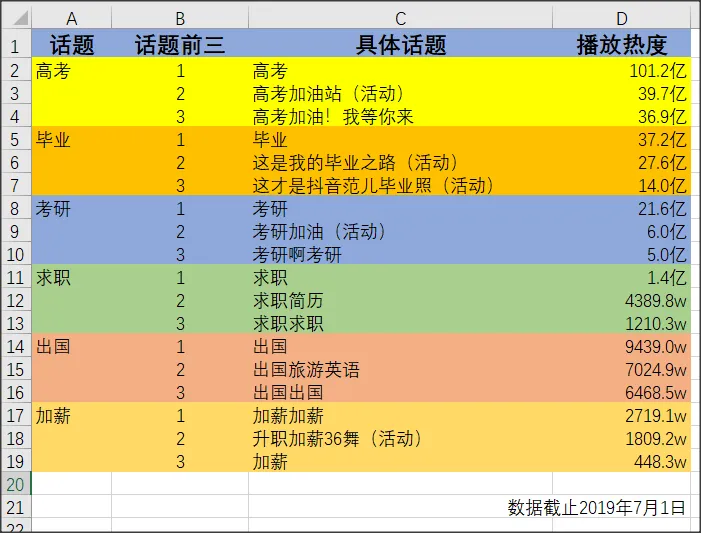Click cell 考研加油（活动）
The image size is (701, 533).
pyautogui.click(x=401, y=232)
